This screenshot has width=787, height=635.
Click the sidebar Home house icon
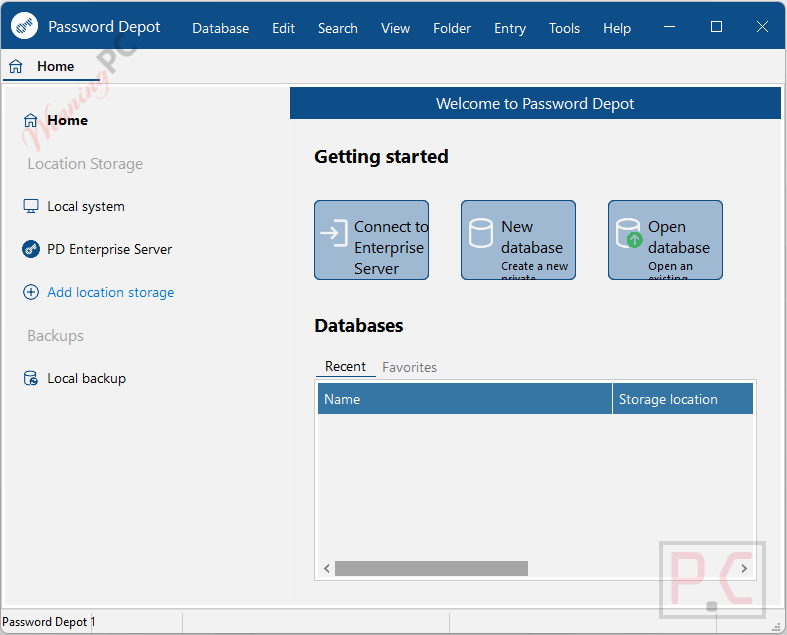coord(31,120)
